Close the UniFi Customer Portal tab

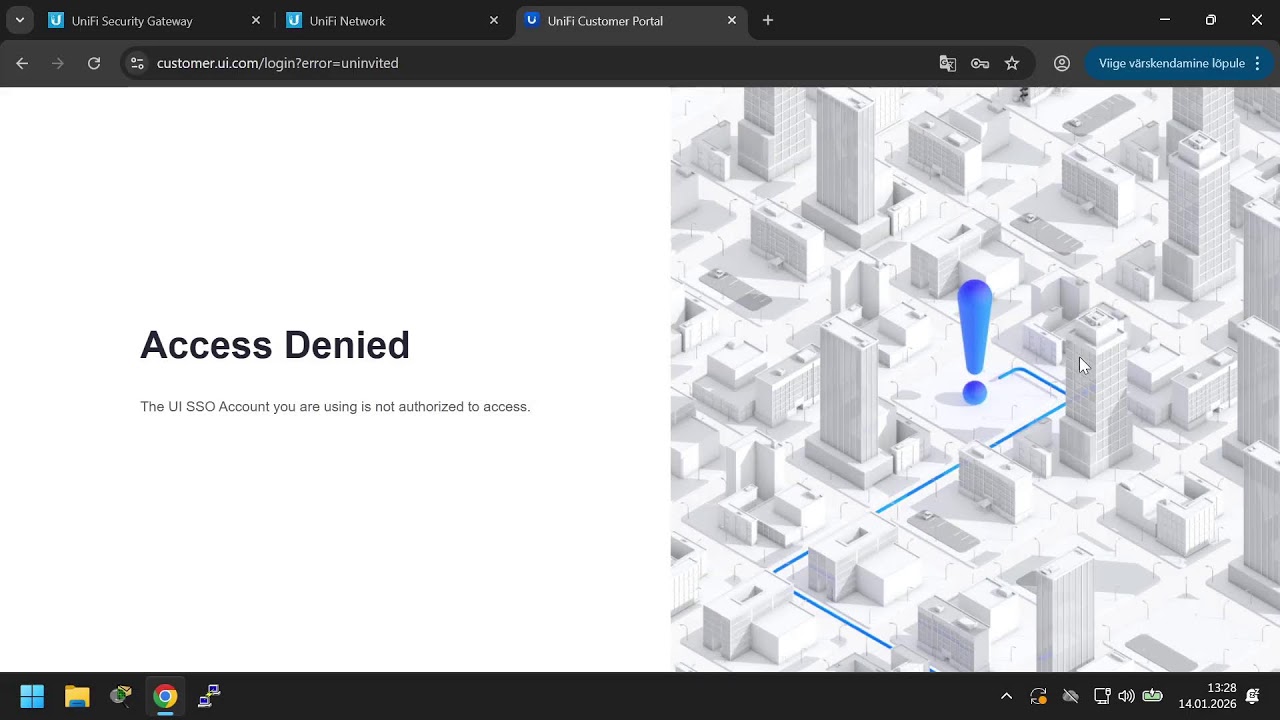(x=732, y=20)
